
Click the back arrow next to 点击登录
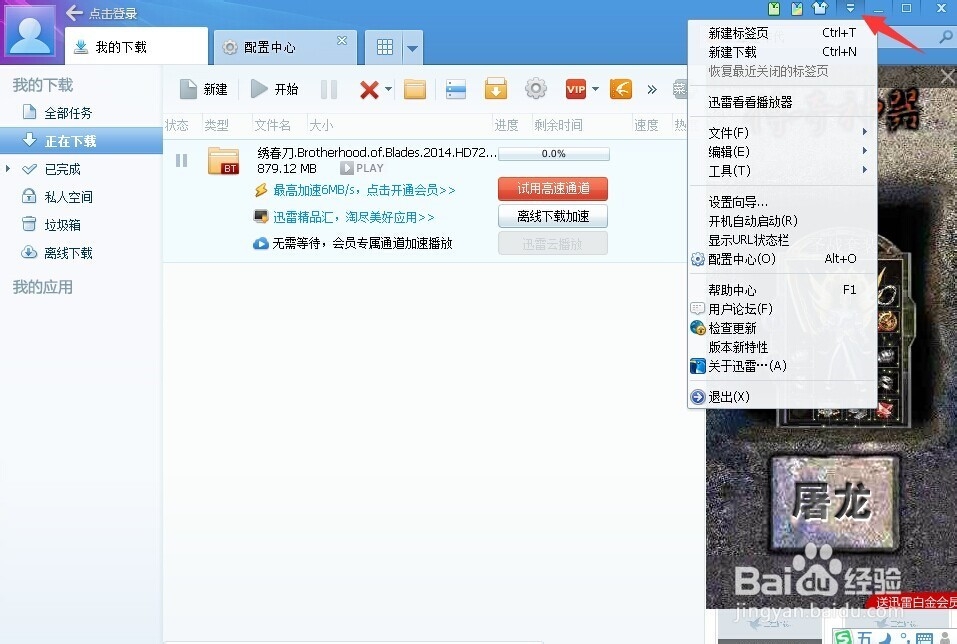click(x=74, y=12)
